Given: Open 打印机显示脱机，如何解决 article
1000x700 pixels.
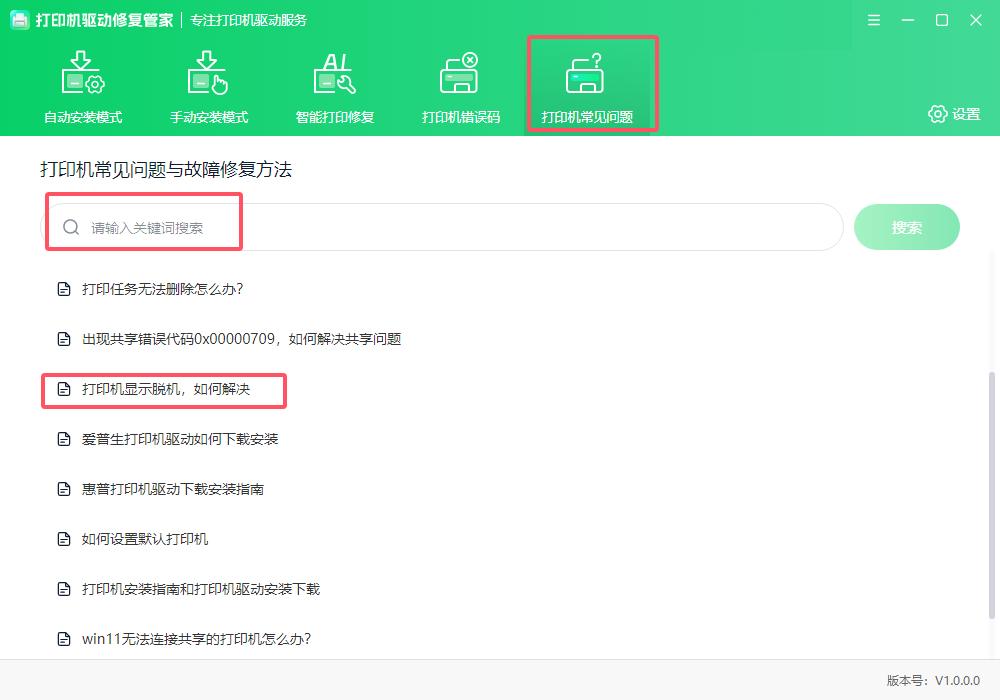Looking at the screenshot, I should [166, 389].
